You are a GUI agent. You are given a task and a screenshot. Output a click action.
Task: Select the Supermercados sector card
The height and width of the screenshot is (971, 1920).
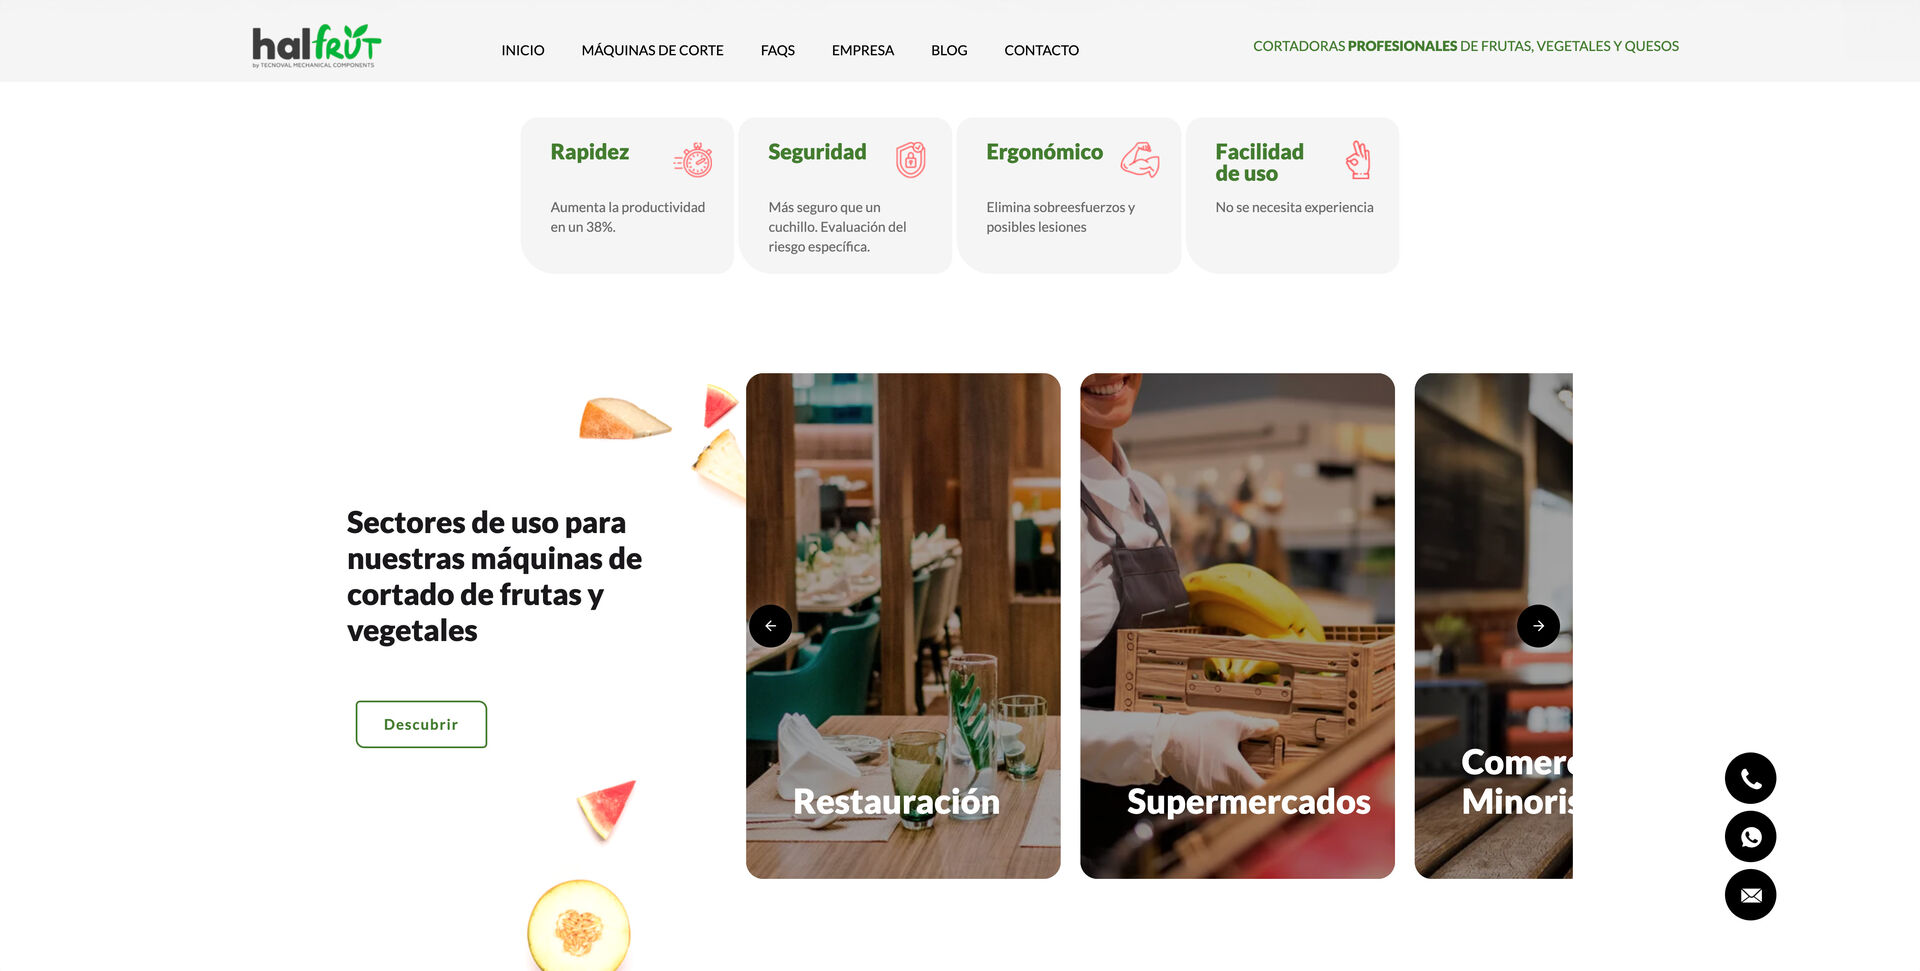tap(1237, 626)
